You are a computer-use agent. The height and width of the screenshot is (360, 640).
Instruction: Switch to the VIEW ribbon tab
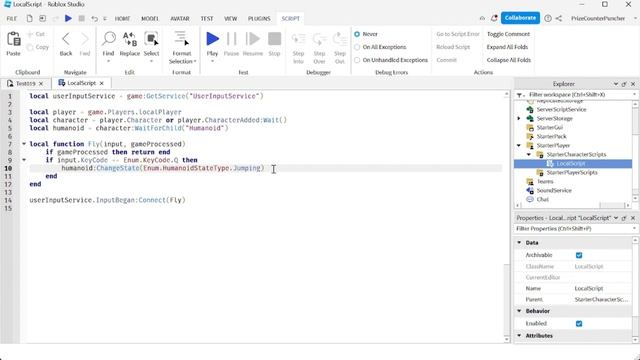pos(231,19)
